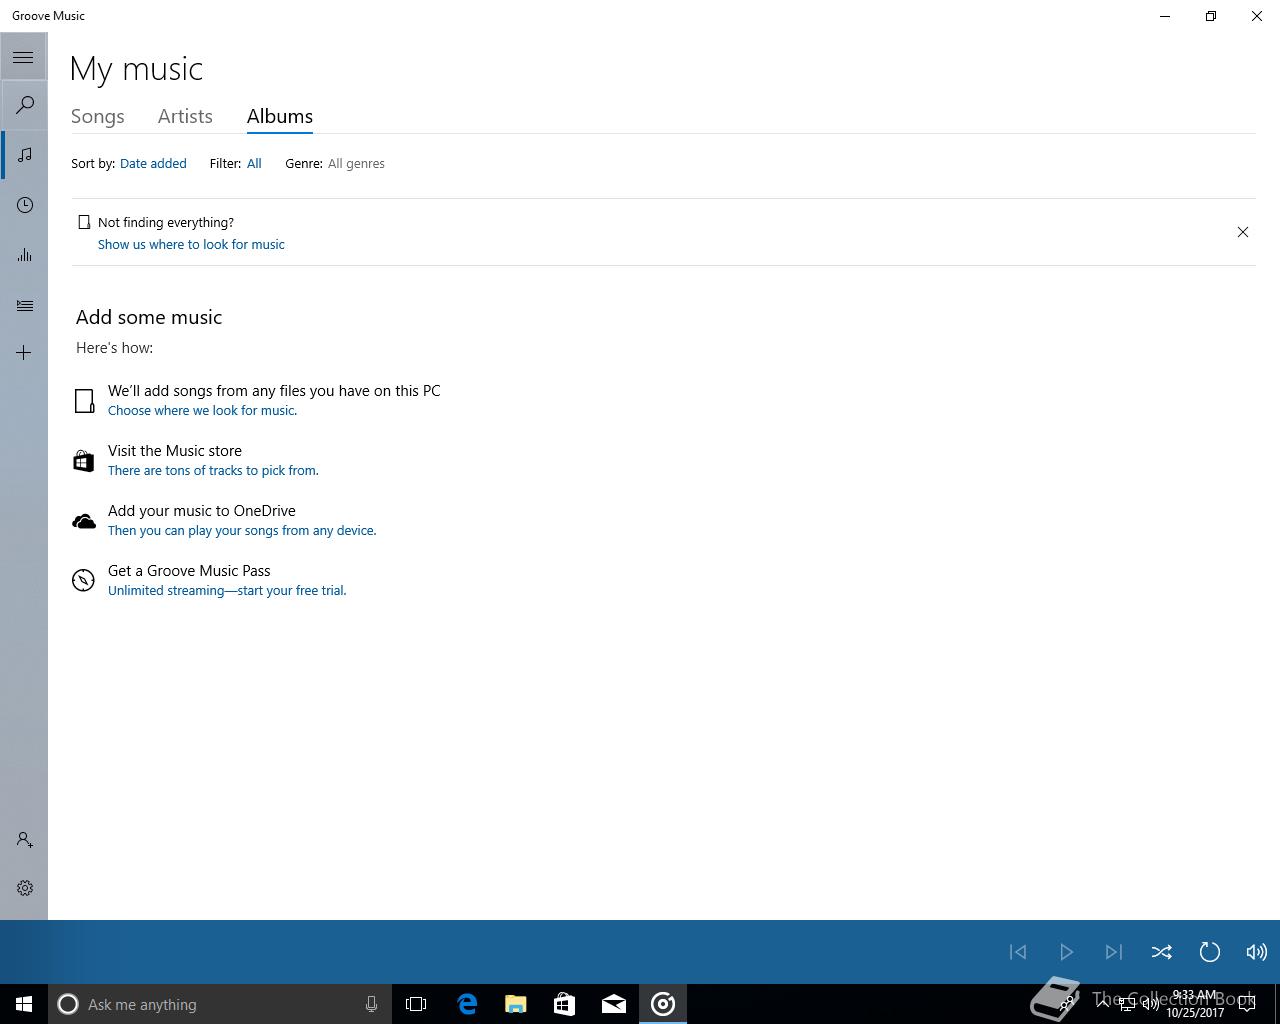The height and width of the screenshot is (1024, 1280).
Task: Open Sort by Date added dropdown
Action: pyautogui.click(x=153, y=163)
